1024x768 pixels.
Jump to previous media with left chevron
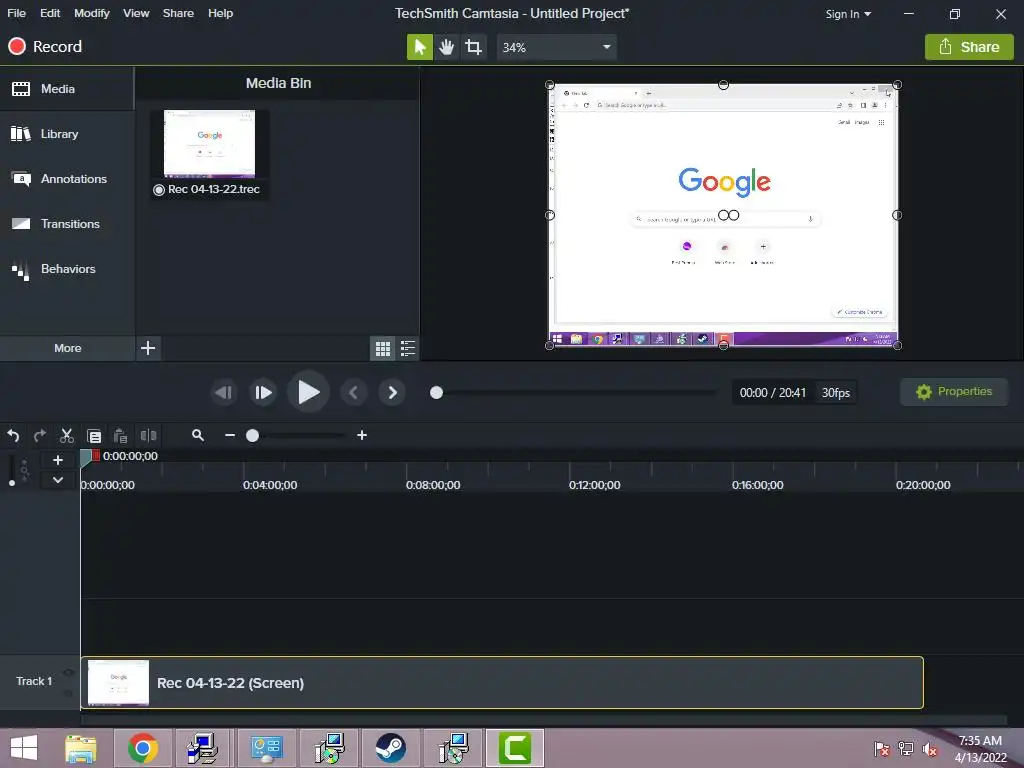(x=353, y=392)
